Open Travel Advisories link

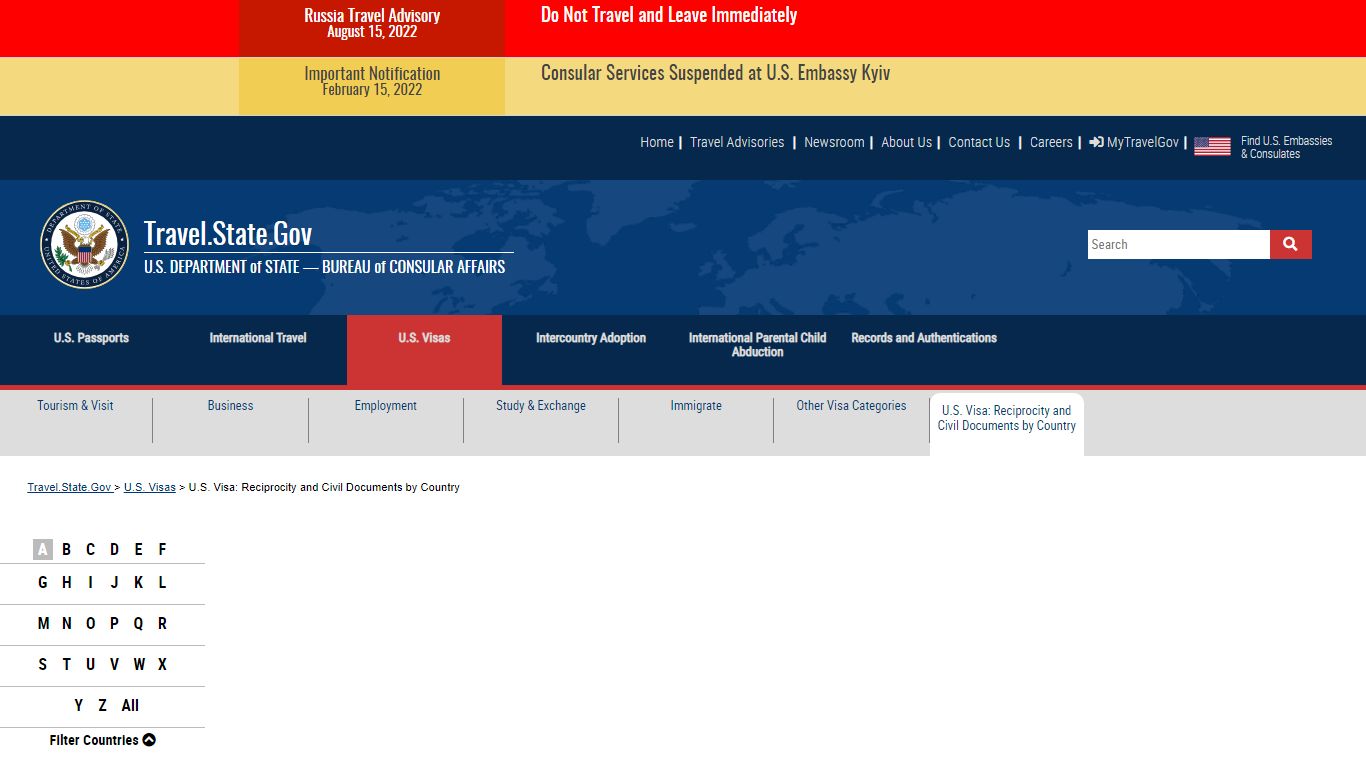click(x=737, y=142)
